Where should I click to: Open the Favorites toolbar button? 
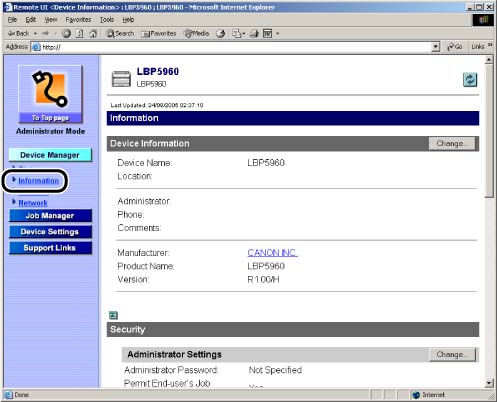pyautogui.click(x=159, y=33)
